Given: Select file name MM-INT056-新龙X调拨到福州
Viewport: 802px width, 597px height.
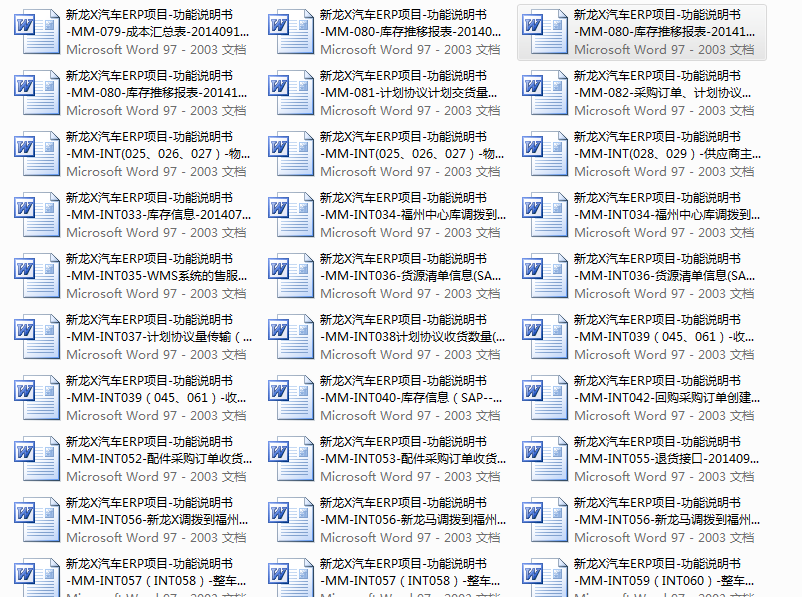Looking at the screenshot, I should [158, 511].
